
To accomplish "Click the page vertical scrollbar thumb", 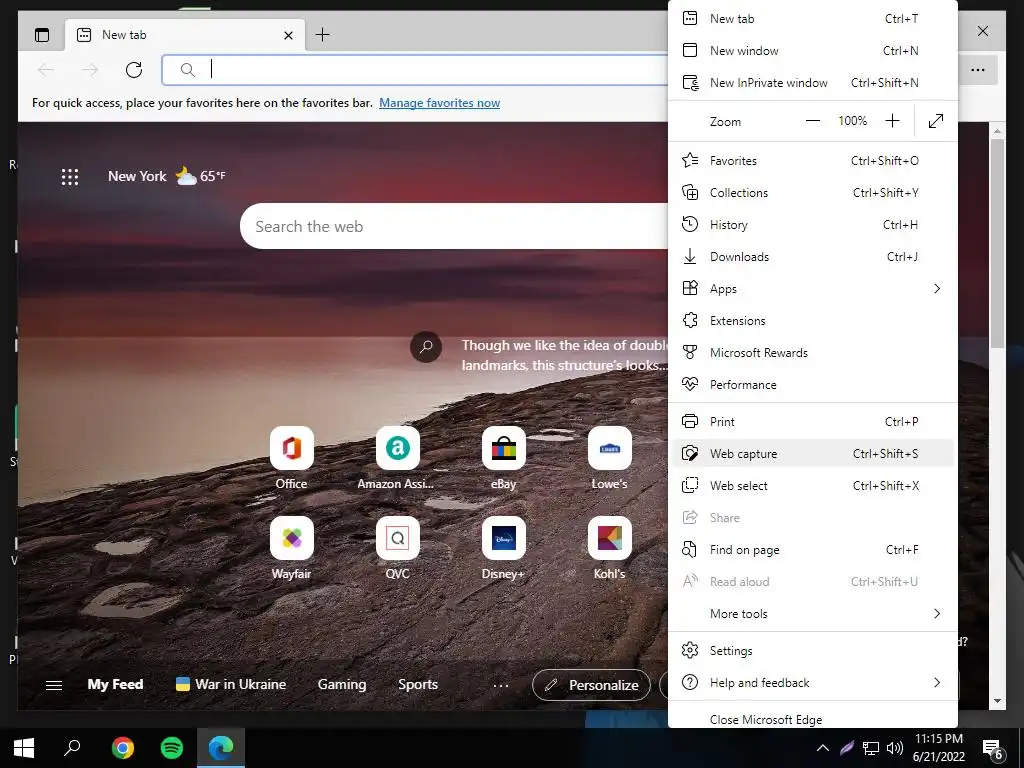I will 997,243.
